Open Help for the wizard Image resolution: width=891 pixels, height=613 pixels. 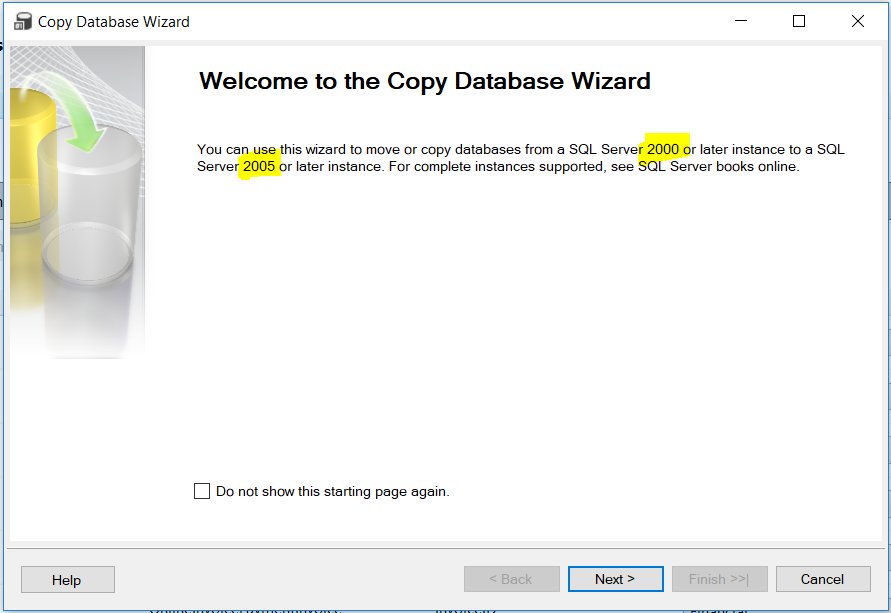(x=68, y=579)
